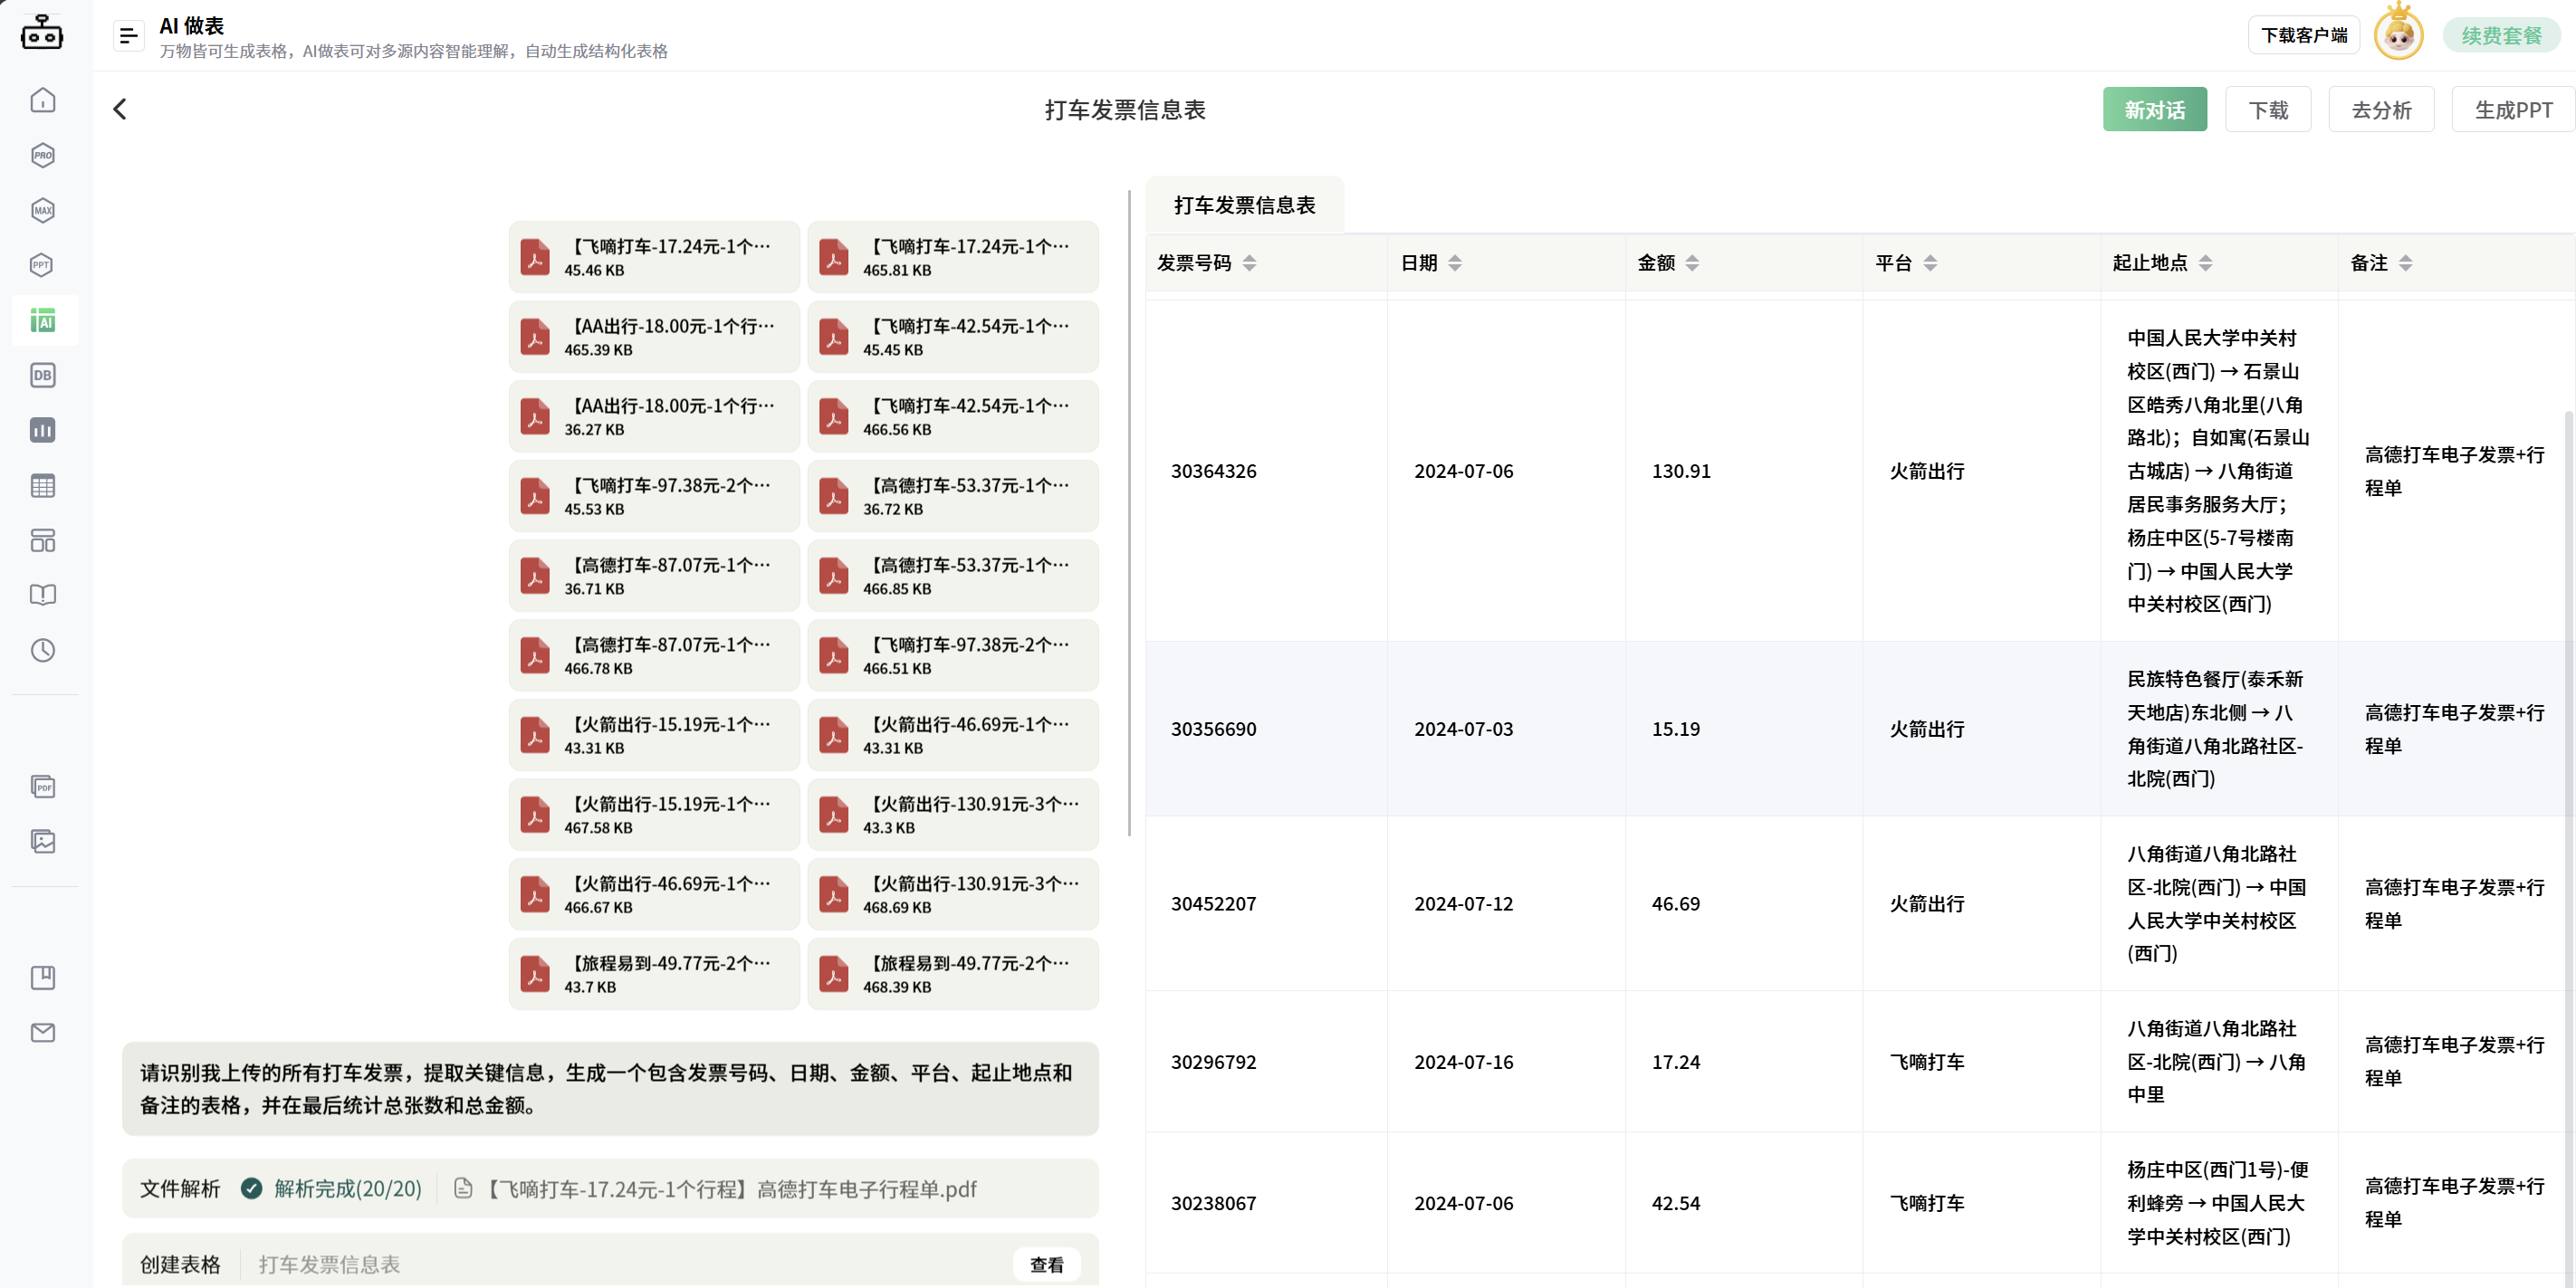Open the 【旅程易到-49.77元】 PDF thumbnail
2576x1288 pixels.
point(654,973)
